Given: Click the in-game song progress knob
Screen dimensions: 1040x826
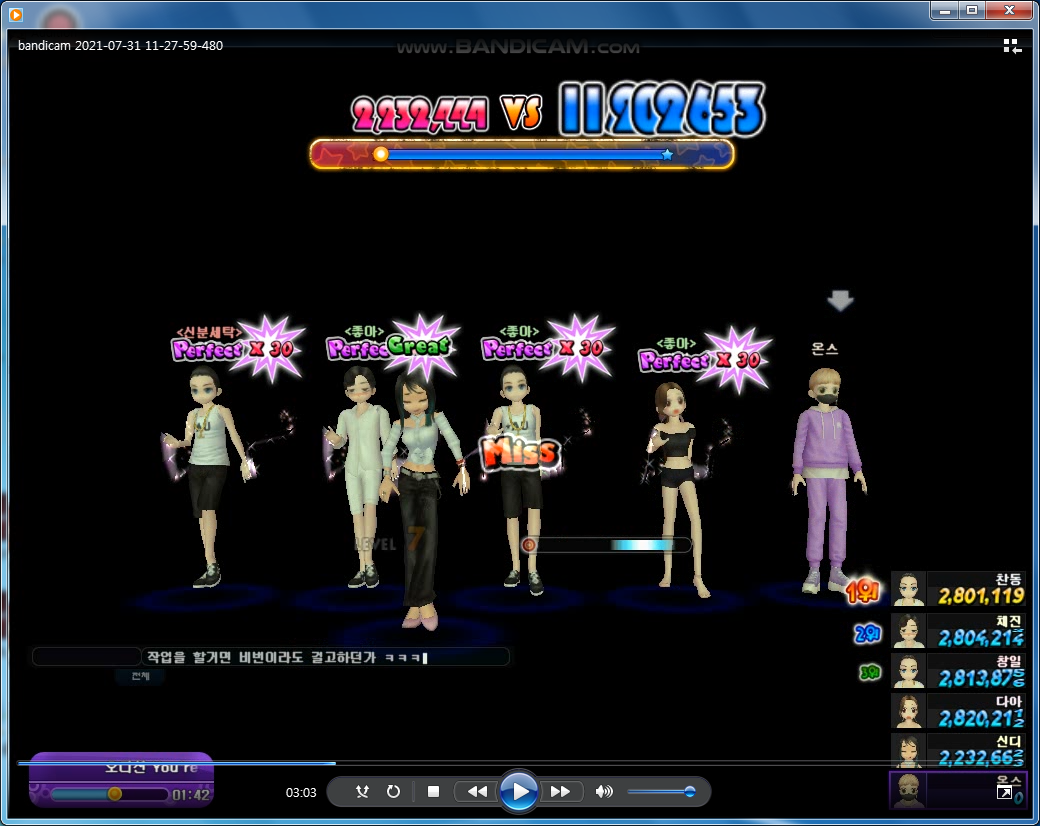Looking at the screenshot, I should (115, 793).
